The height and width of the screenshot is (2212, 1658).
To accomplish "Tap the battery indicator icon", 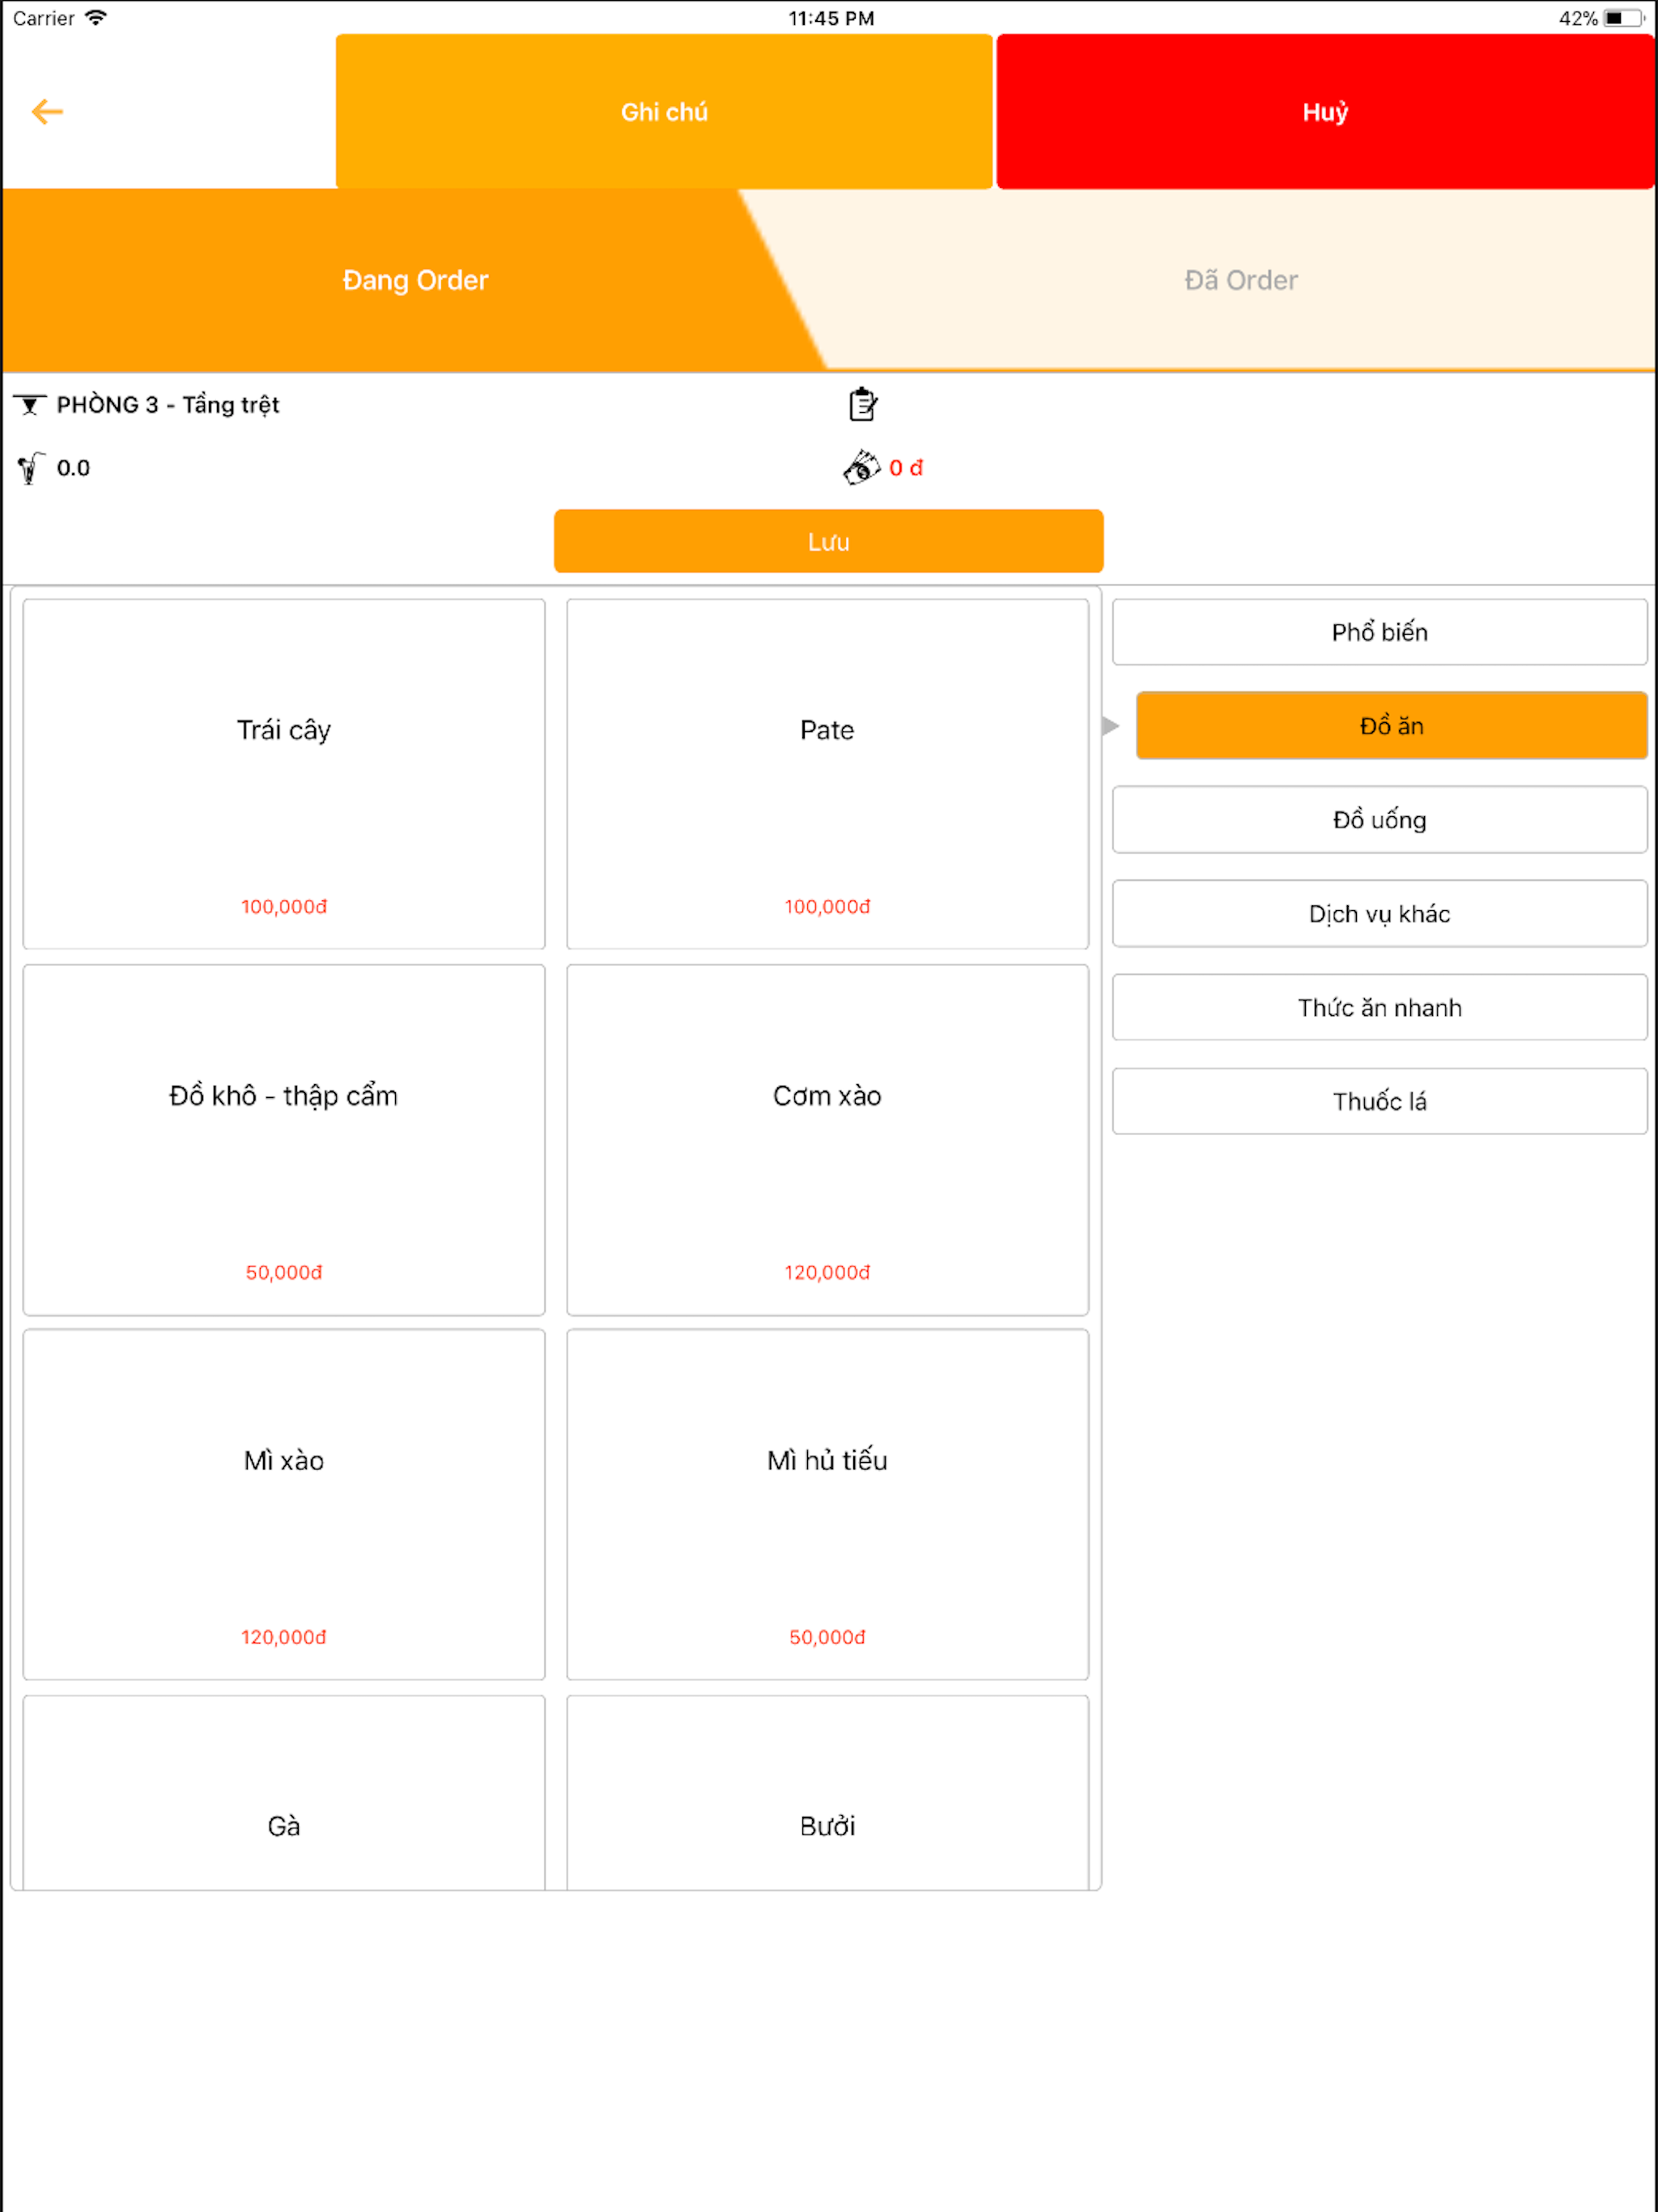I will (1624, 17).
